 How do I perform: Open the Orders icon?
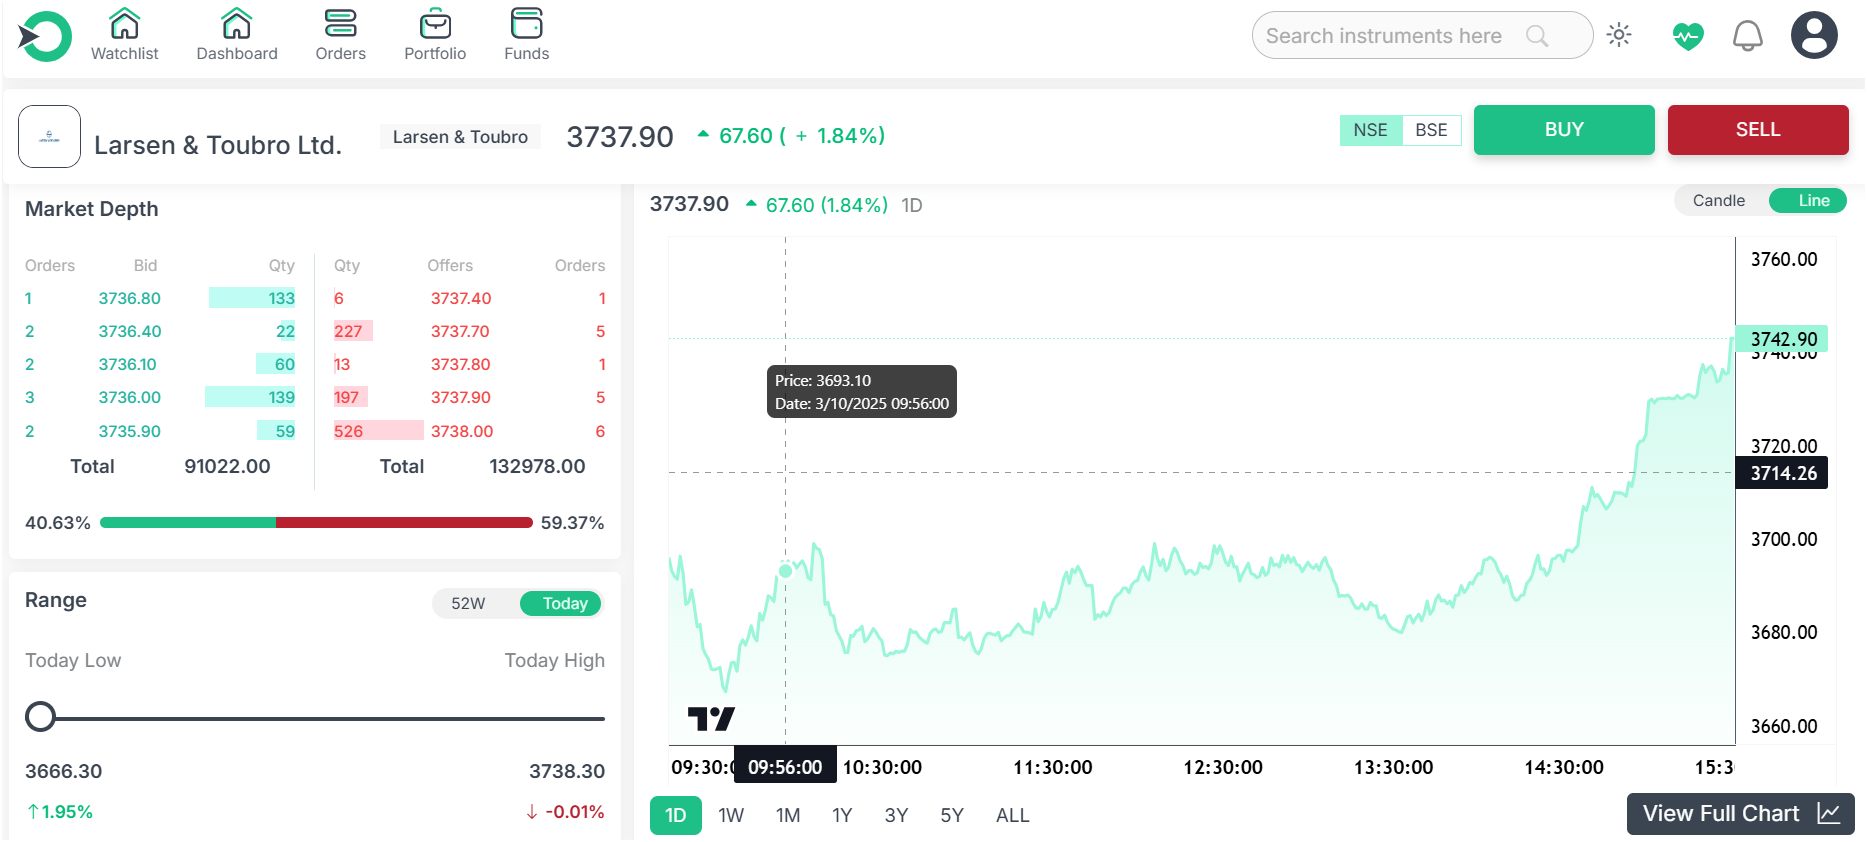(x=340, y=23)
